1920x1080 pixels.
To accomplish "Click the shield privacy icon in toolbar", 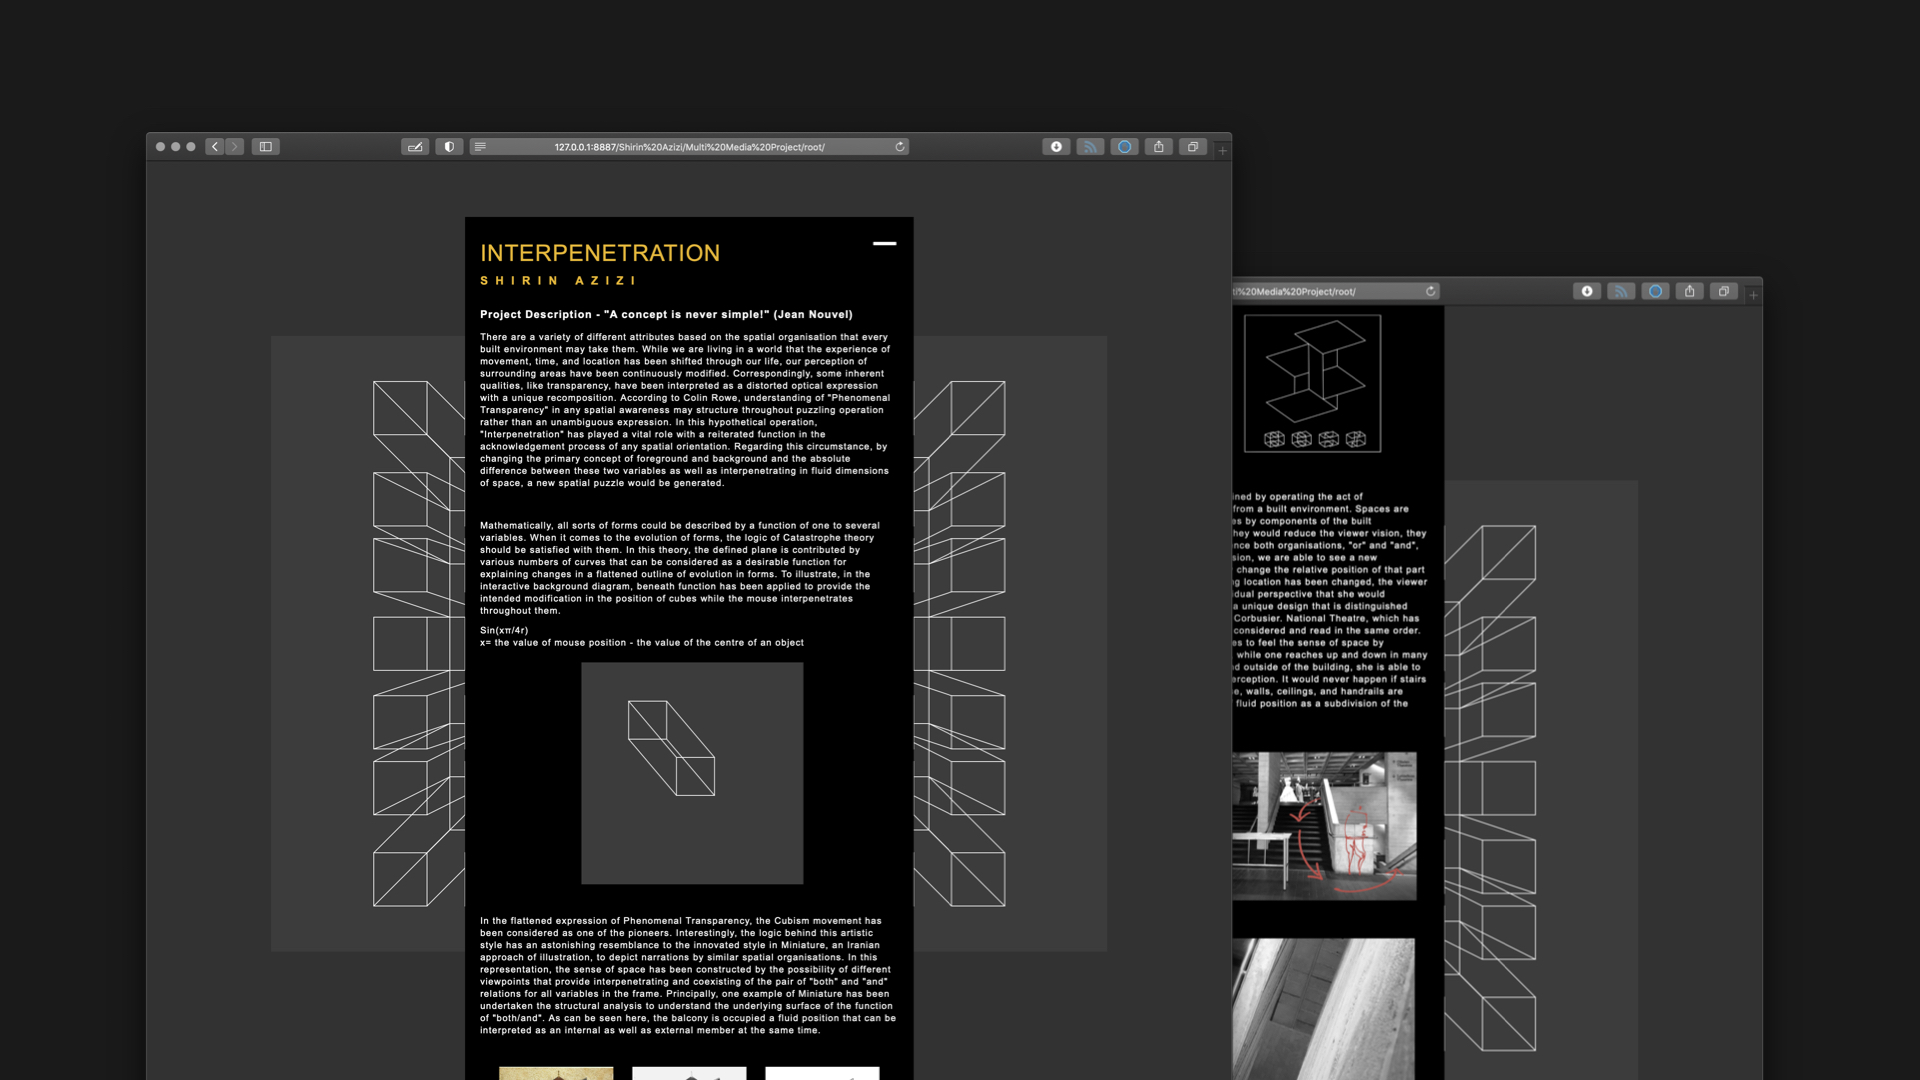I will pyautogui.click(x=449, y=147).
